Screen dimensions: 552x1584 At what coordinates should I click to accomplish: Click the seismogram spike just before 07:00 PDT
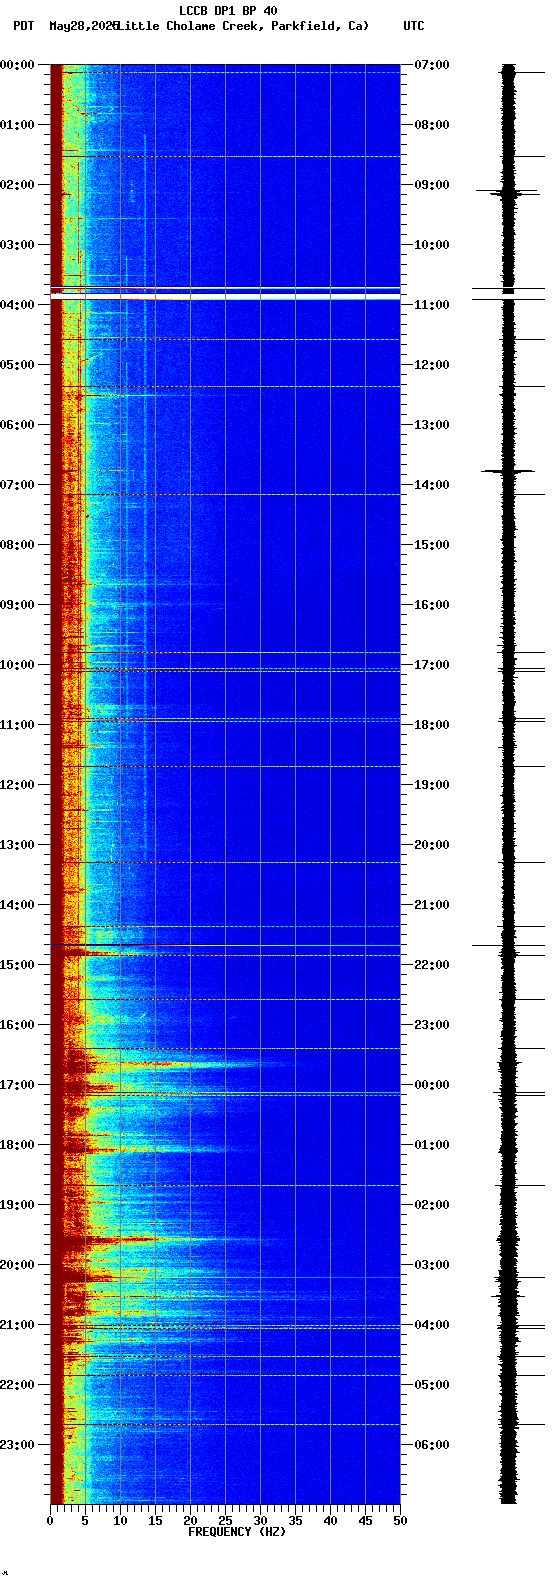click(x=508, y=470)
